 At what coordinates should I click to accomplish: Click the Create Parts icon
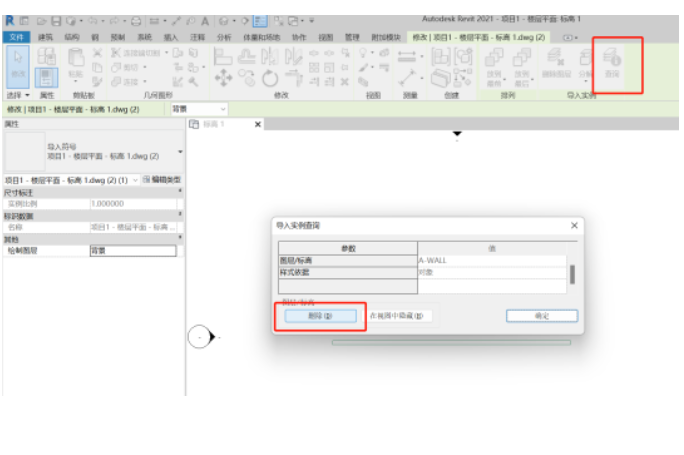(x=441, y=79)
